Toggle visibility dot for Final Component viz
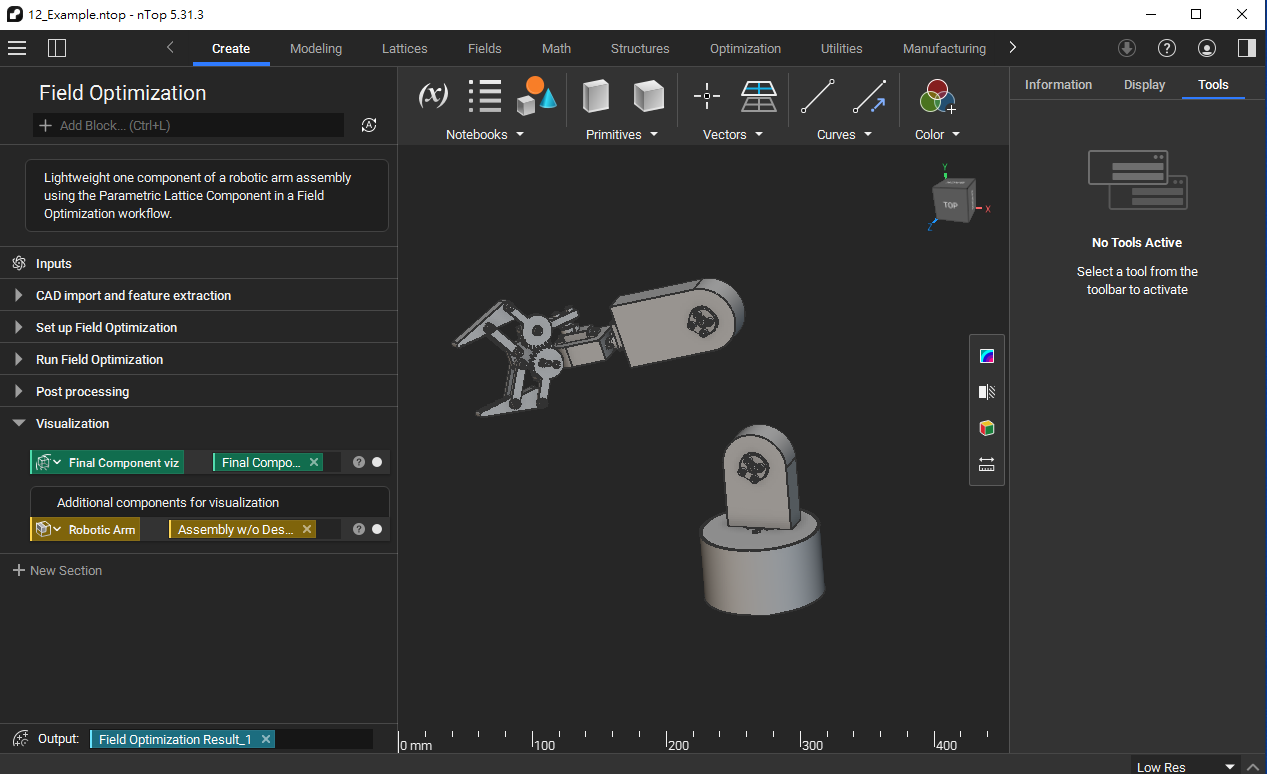 (377, 462)
